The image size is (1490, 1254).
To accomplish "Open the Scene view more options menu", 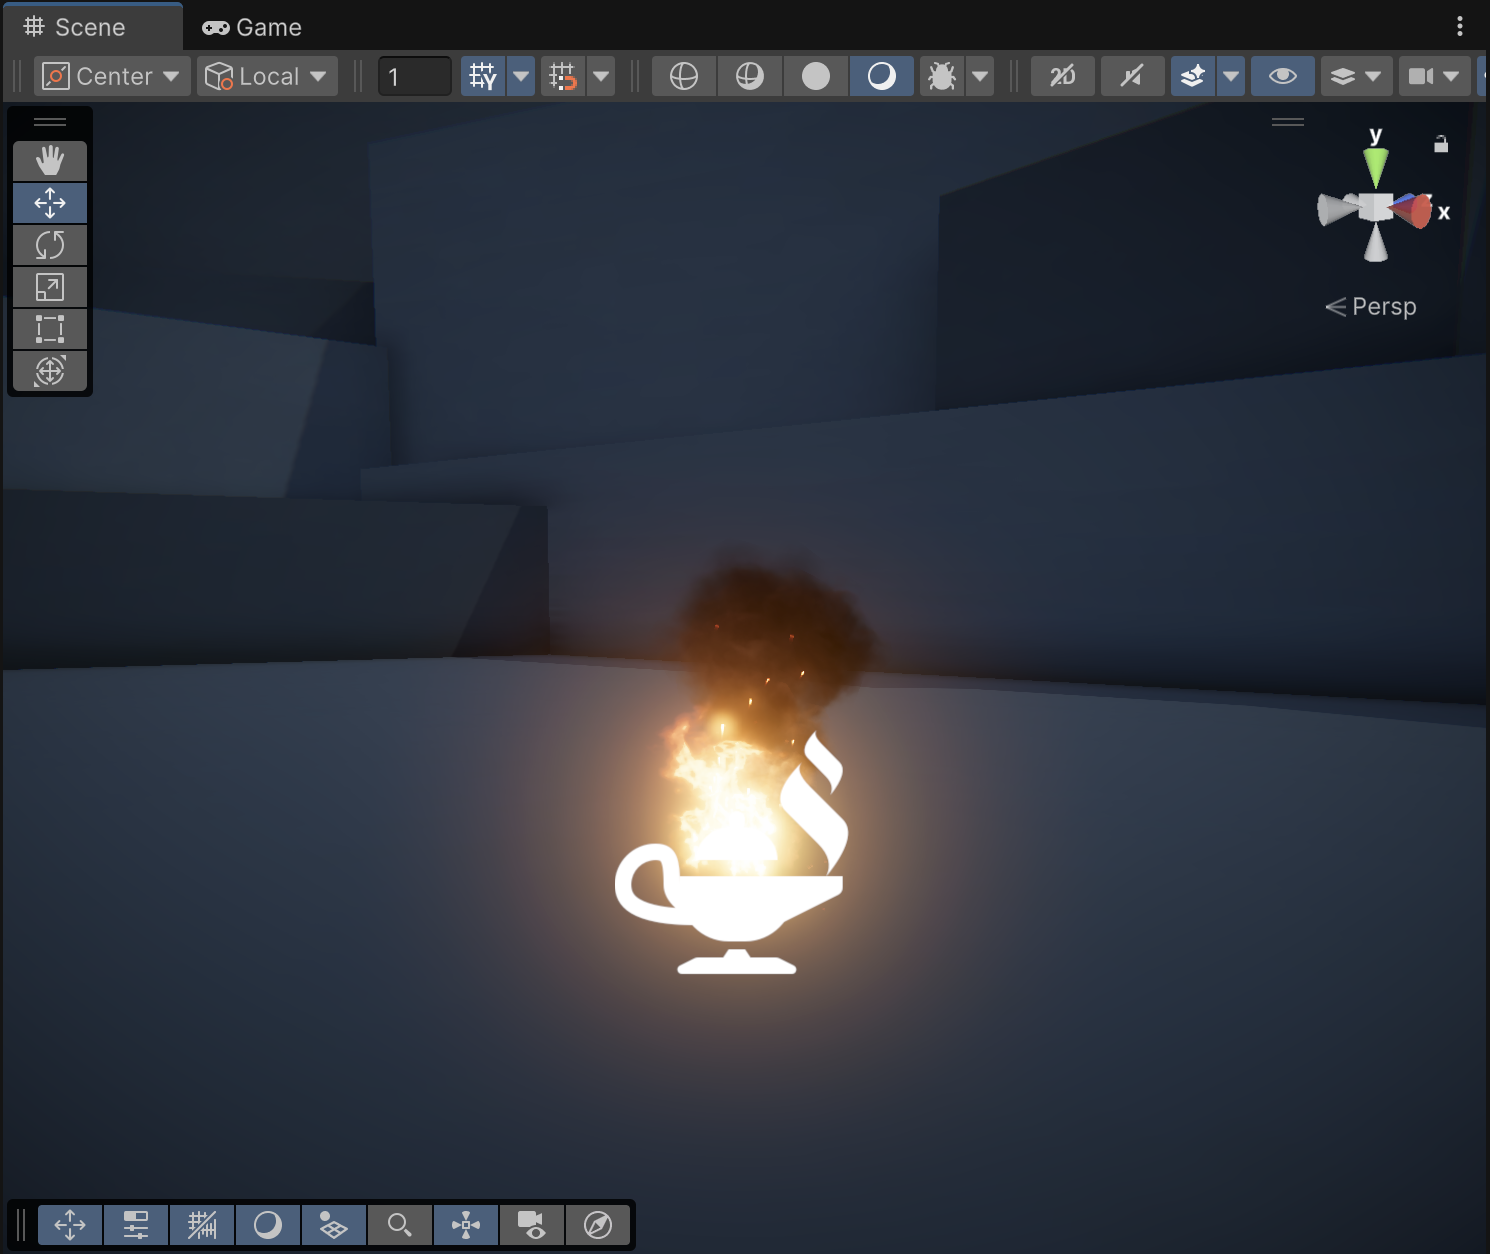I will [x=1460, y=27].
